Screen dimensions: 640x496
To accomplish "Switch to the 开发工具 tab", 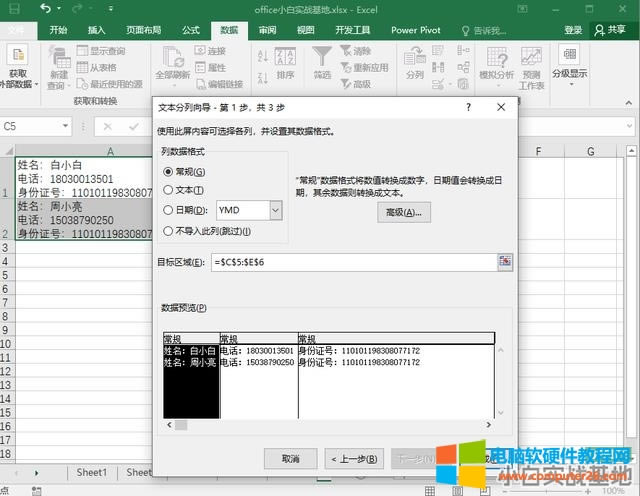I will click(353, 30).
